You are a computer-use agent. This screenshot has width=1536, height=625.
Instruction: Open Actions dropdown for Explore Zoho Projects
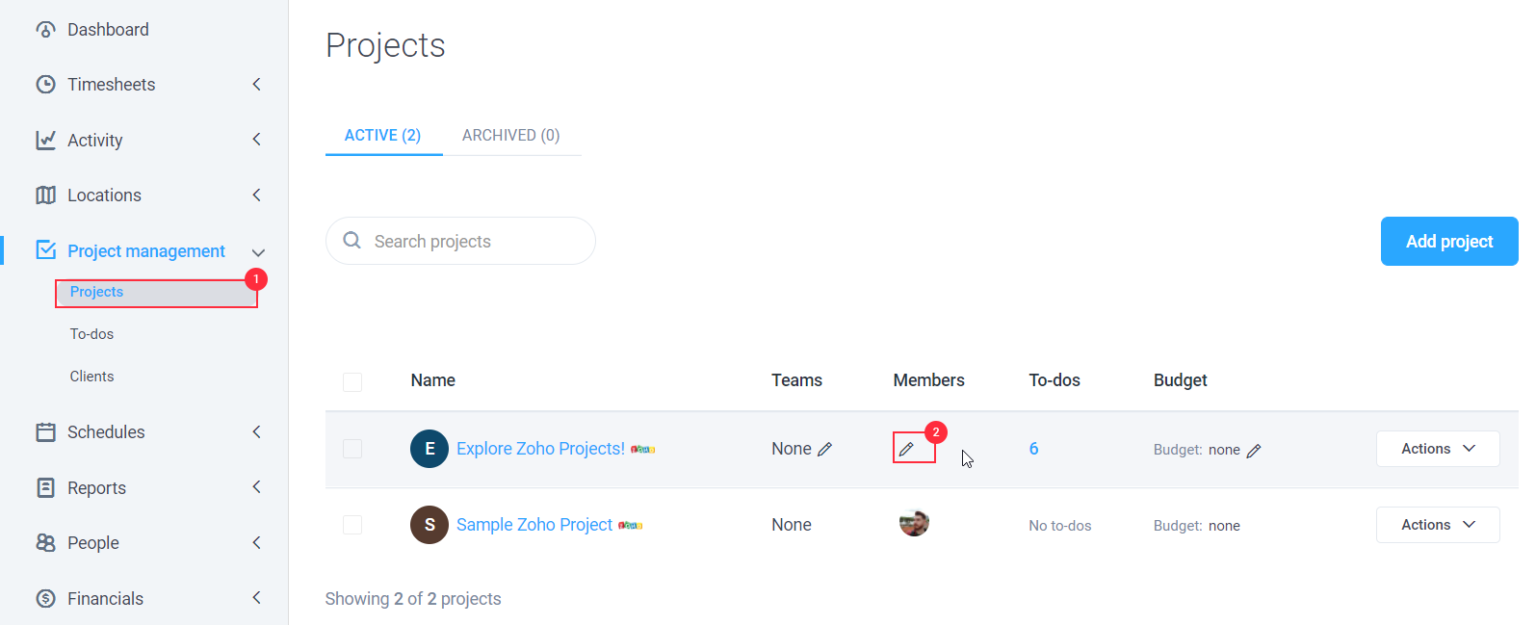coord(1437,448)
